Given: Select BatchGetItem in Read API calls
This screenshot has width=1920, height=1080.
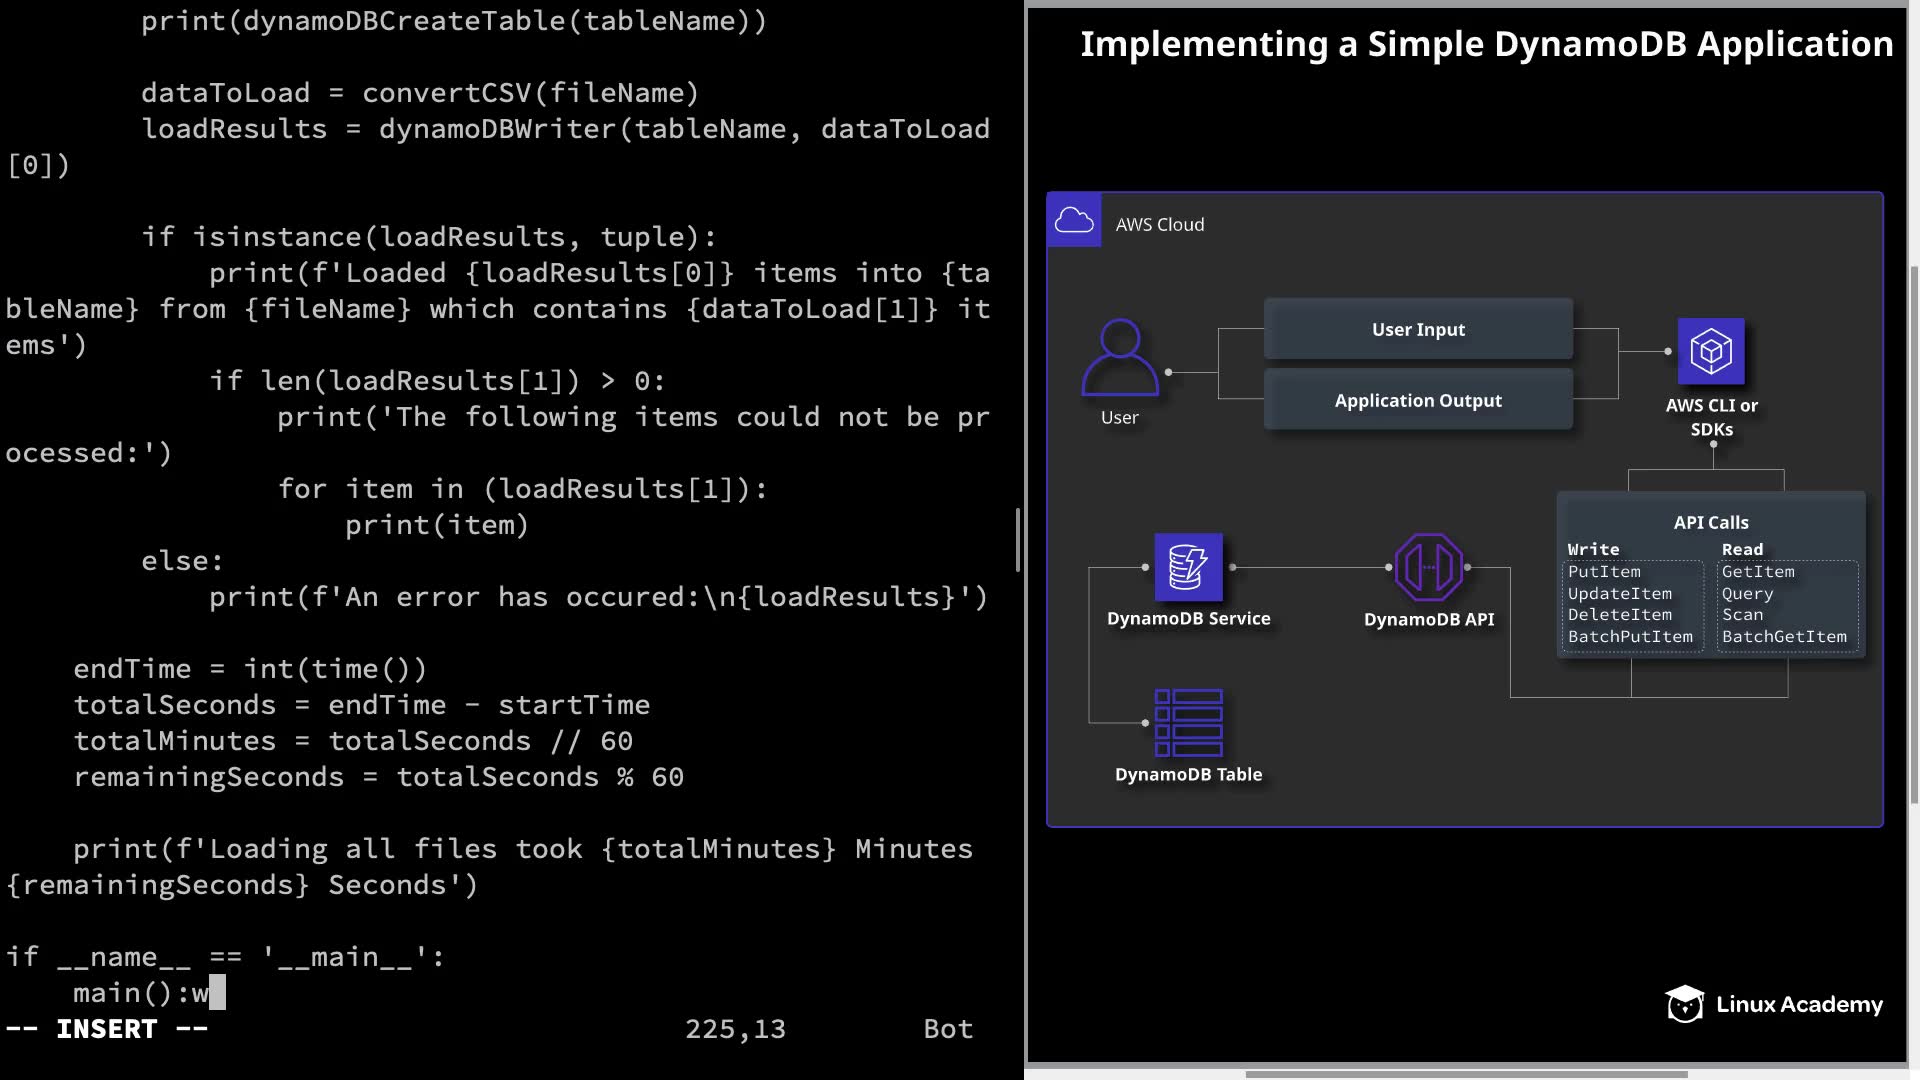Looking at the screenshot, I should click(x=1784, y=637).
